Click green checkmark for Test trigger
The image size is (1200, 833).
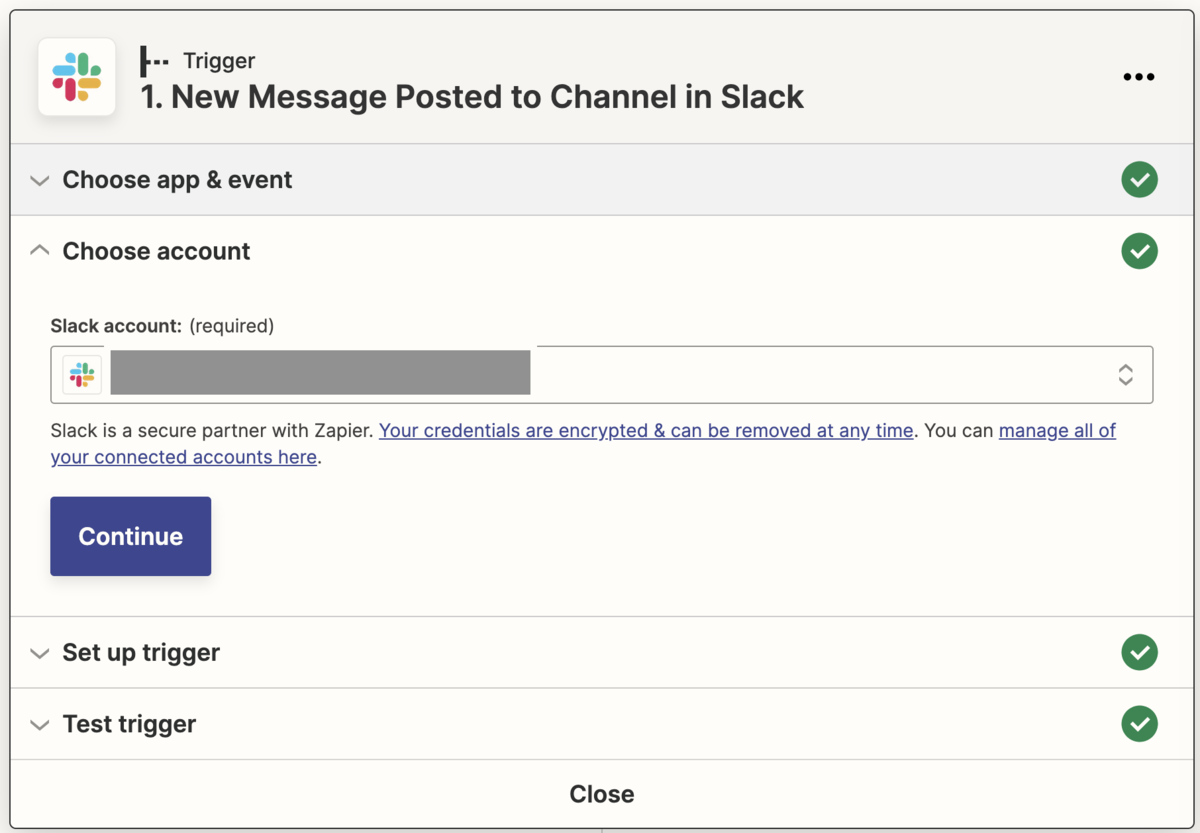point(1139,723)
